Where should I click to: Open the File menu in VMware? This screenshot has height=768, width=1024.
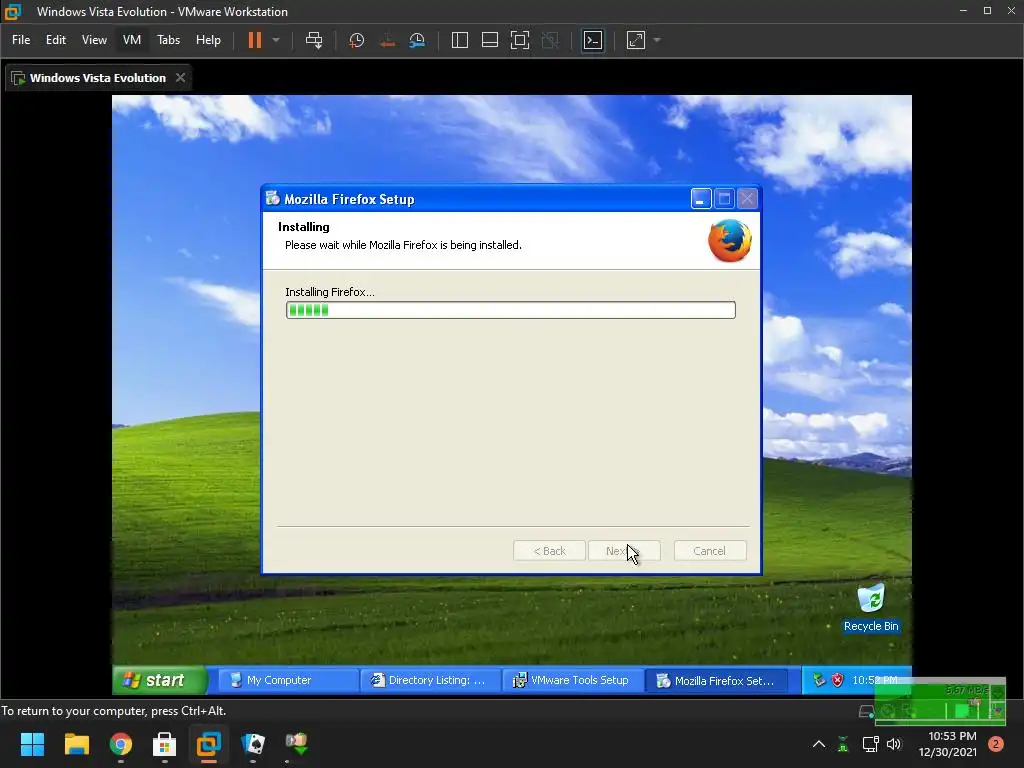(x=21, y=40)
